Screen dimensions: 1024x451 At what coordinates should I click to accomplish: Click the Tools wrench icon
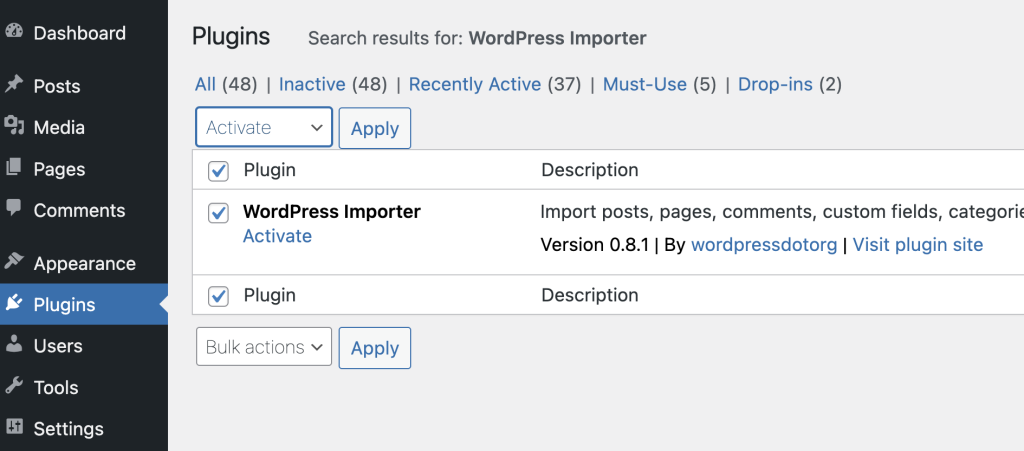pyautogui.click(x=14, y=386)
